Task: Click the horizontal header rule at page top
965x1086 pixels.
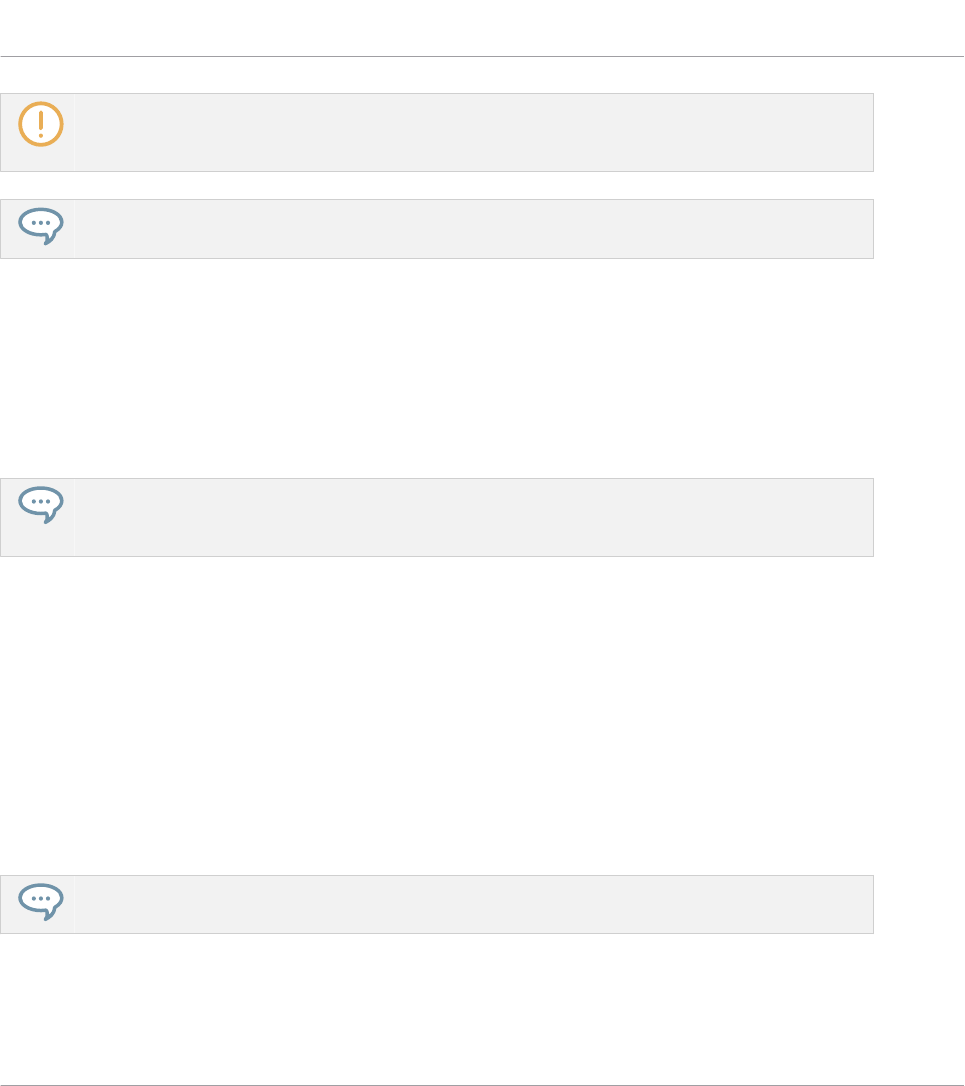Action: tap(482, 56)
